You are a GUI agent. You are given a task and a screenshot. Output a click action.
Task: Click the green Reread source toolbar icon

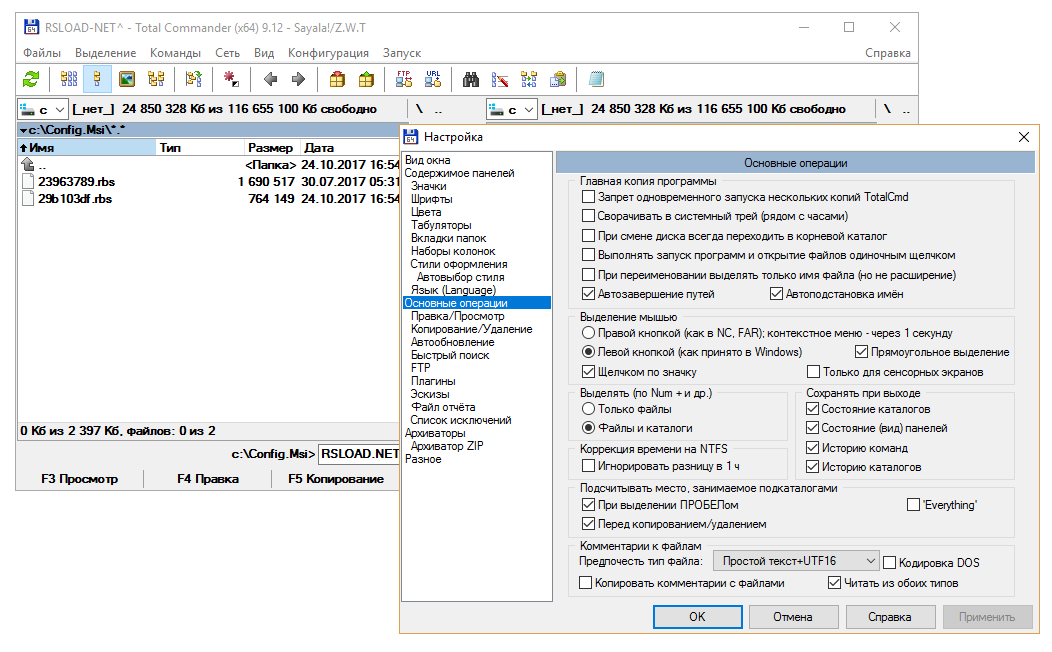pyautogui.click(x=31, y=79)
